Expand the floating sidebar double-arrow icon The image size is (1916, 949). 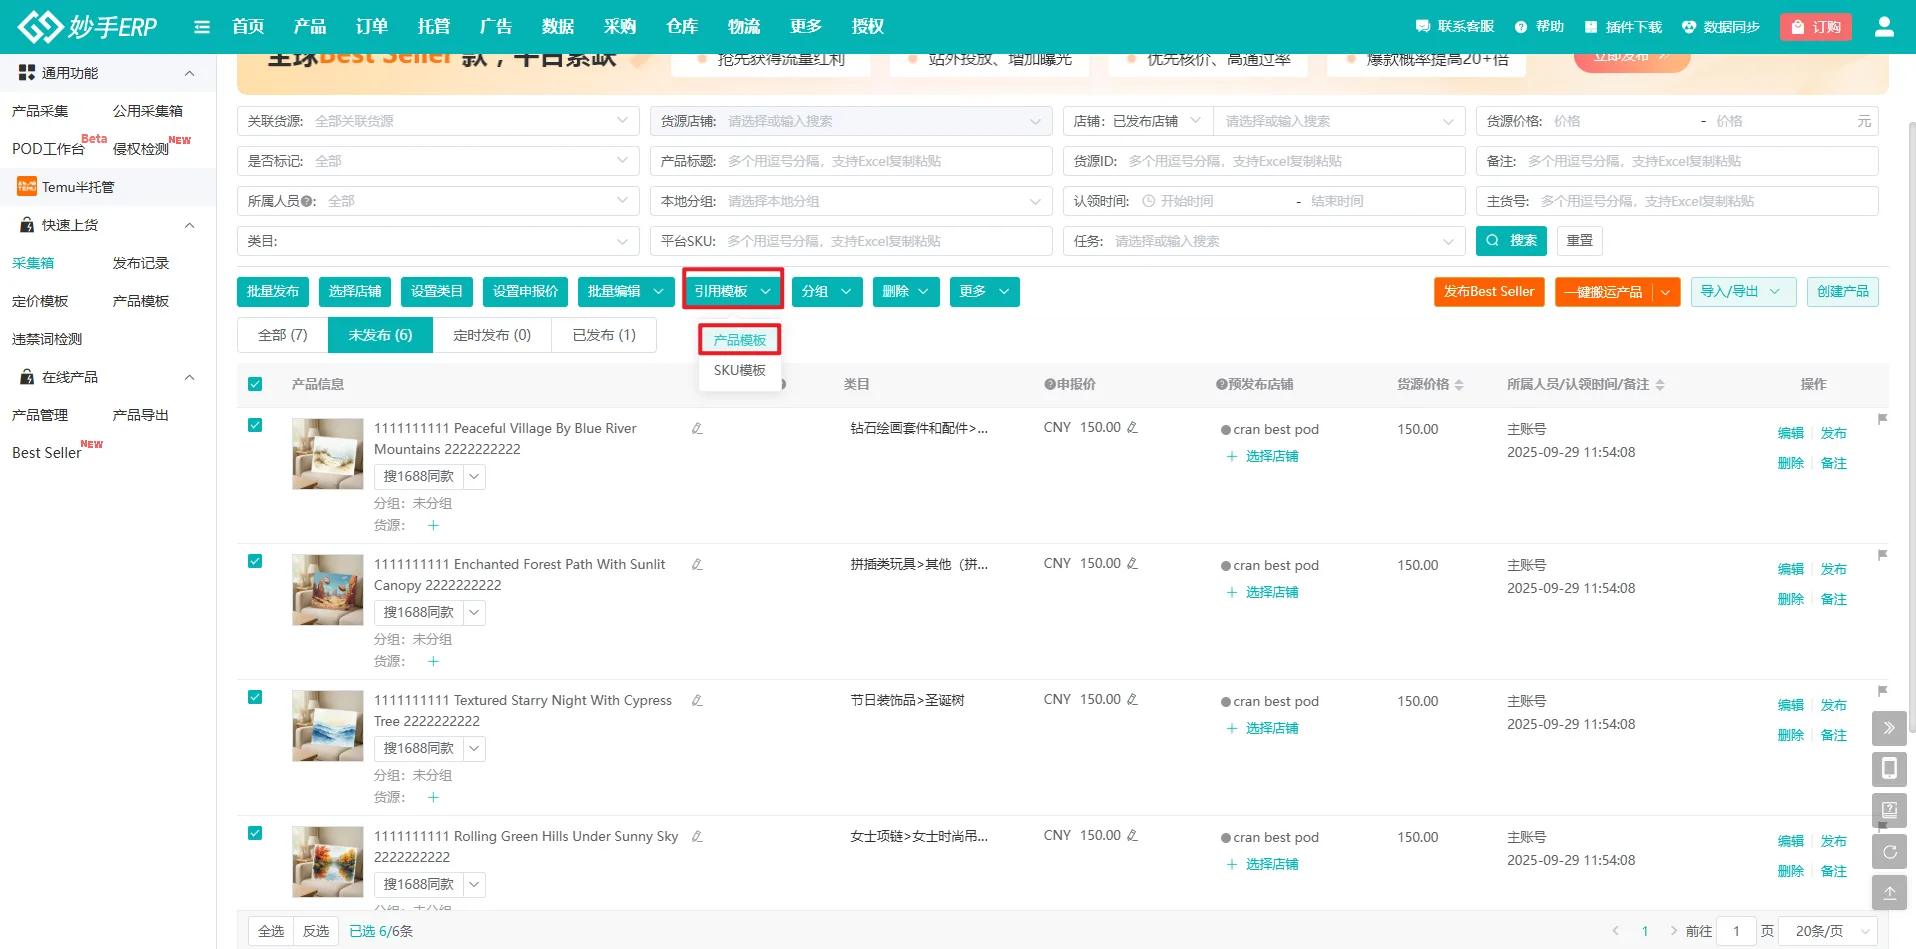[x=1889, y=727]
